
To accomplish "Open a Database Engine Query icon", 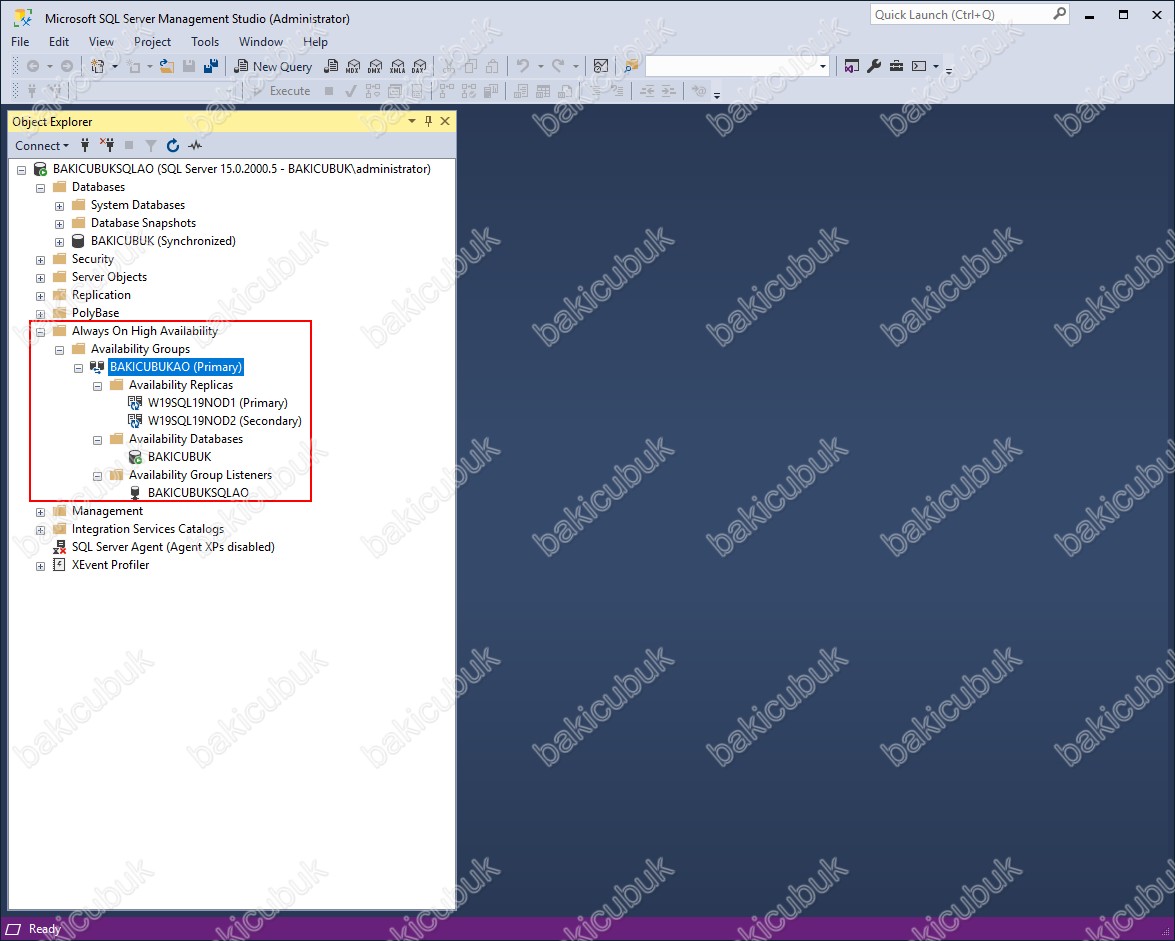I will click(330, 67).
